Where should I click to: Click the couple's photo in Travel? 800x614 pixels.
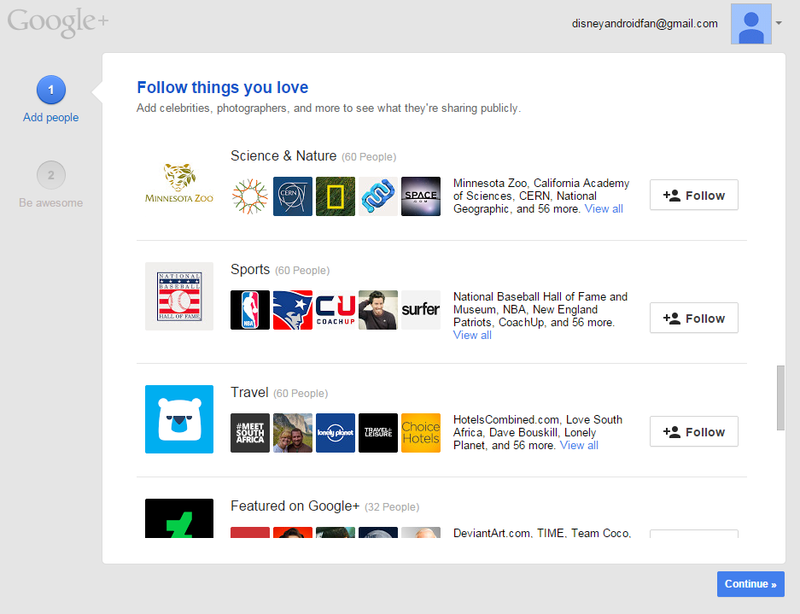pos(292,433)
